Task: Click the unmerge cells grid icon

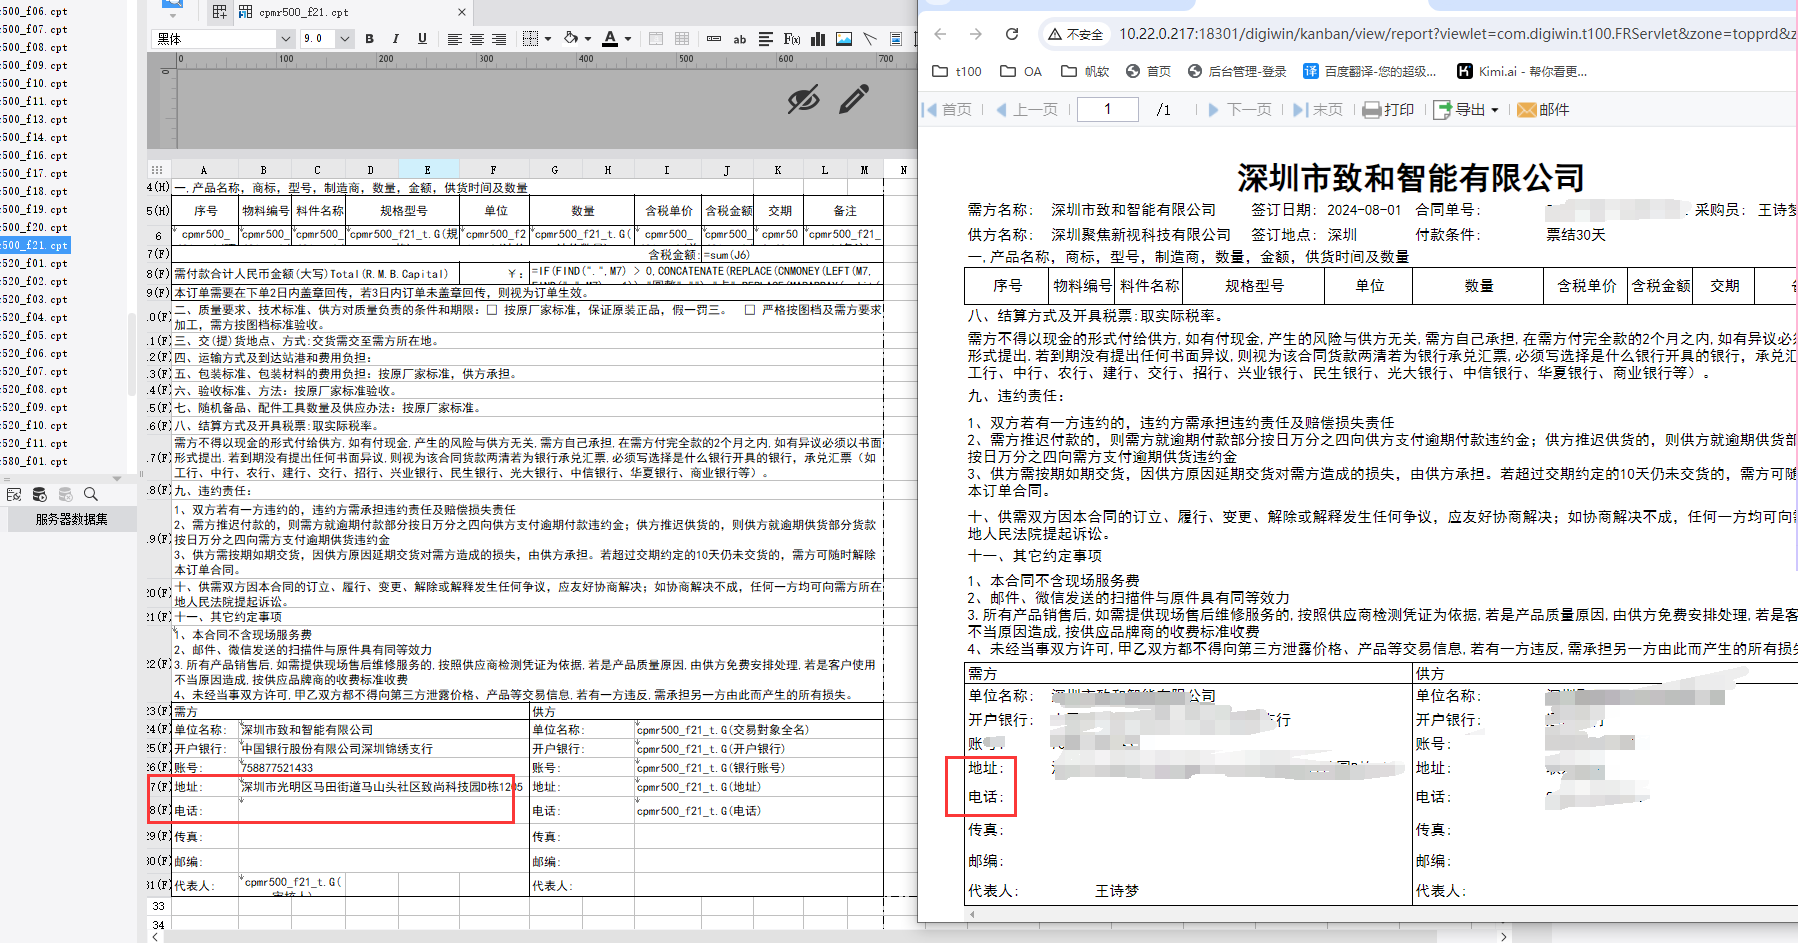Action: (x=682, y=39)
